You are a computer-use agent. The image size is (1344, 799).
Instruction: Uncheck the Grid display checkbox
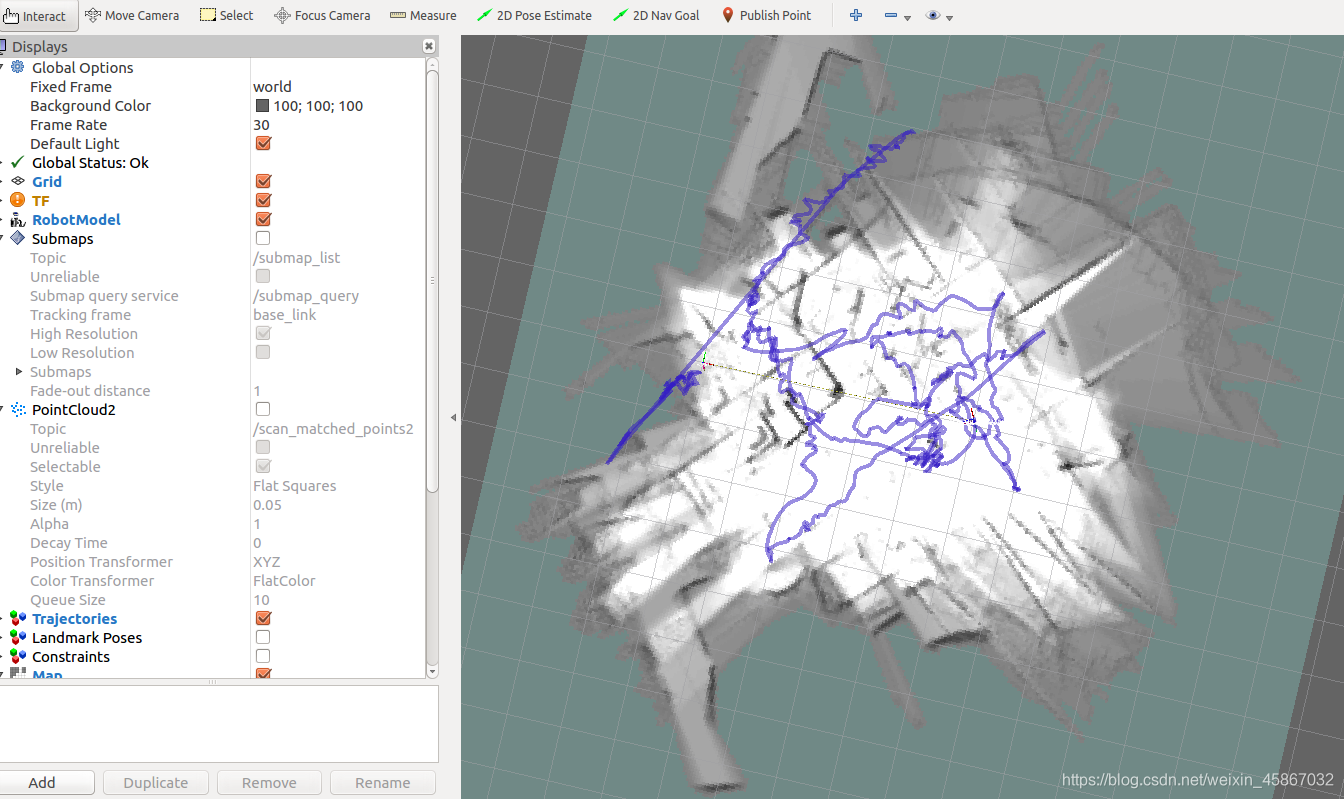click(263, 181)
